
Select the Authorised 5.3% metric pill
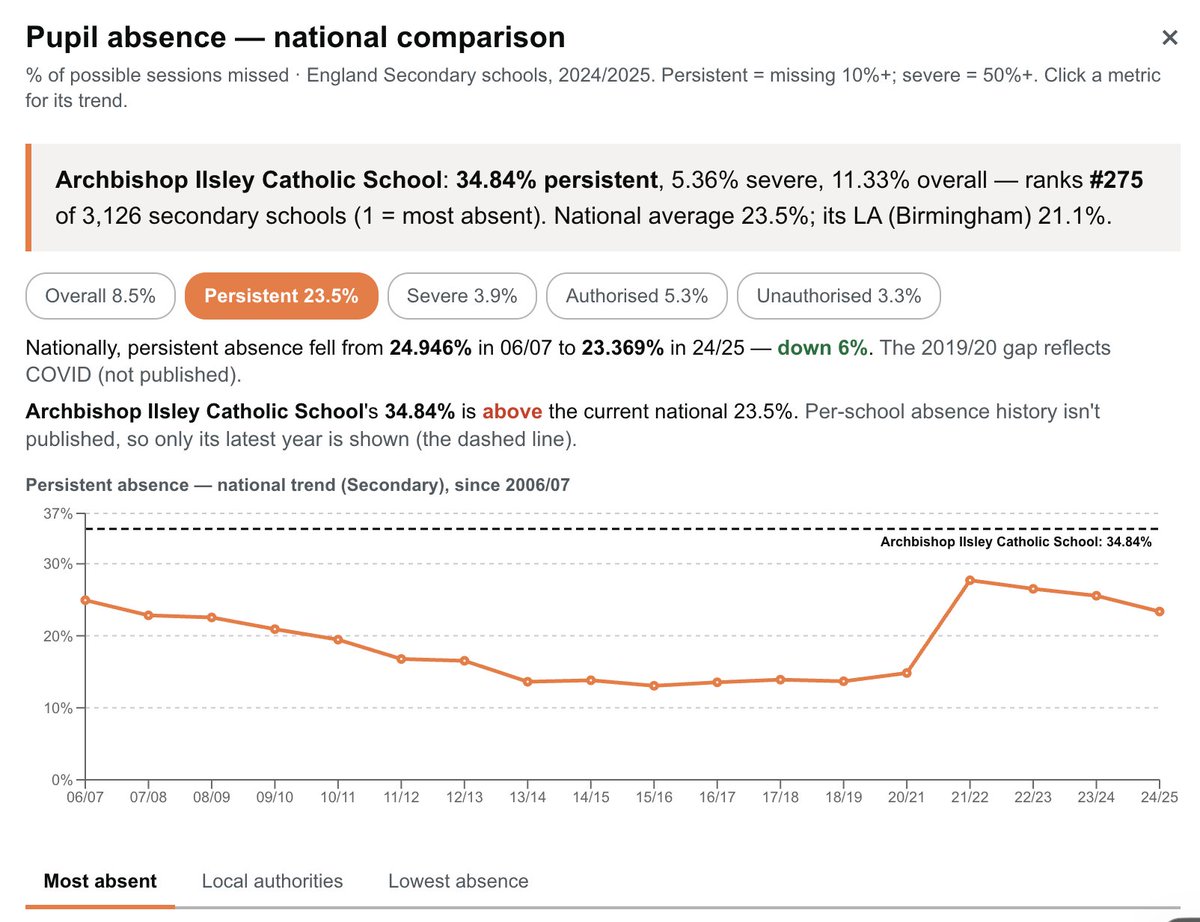click(x=637, y=296)
